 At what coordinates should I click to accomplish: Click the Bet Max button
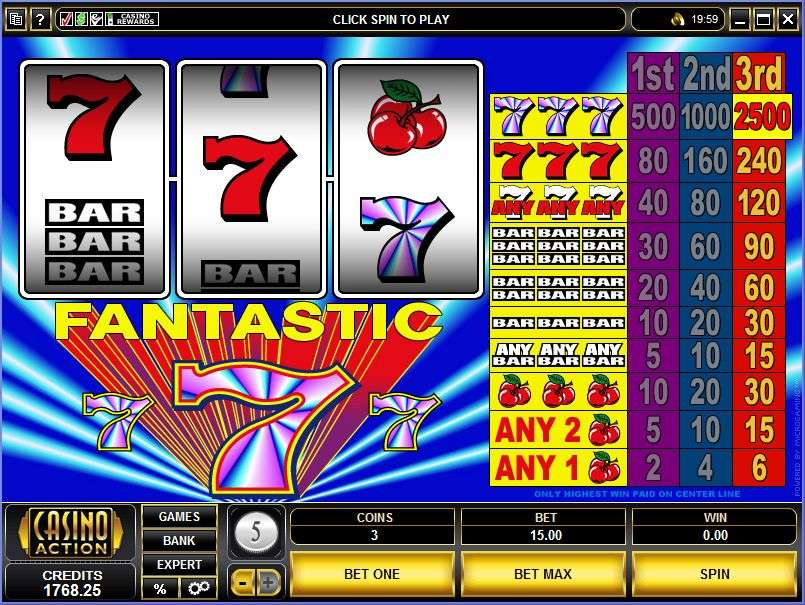click(x=543, y=574)
